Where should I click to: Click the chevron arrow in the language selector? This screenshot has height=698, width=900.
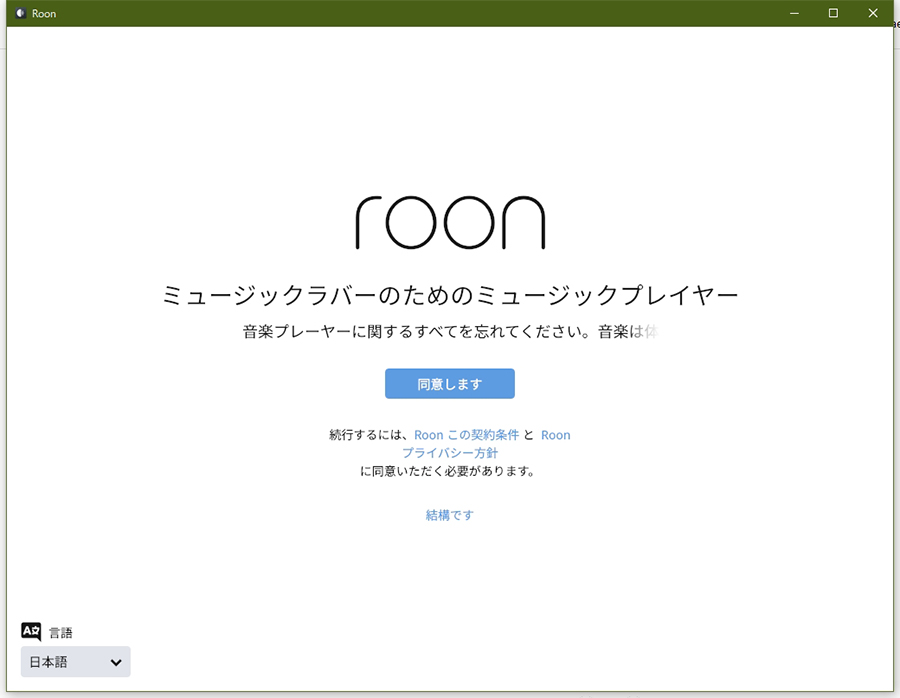point(116,662)
